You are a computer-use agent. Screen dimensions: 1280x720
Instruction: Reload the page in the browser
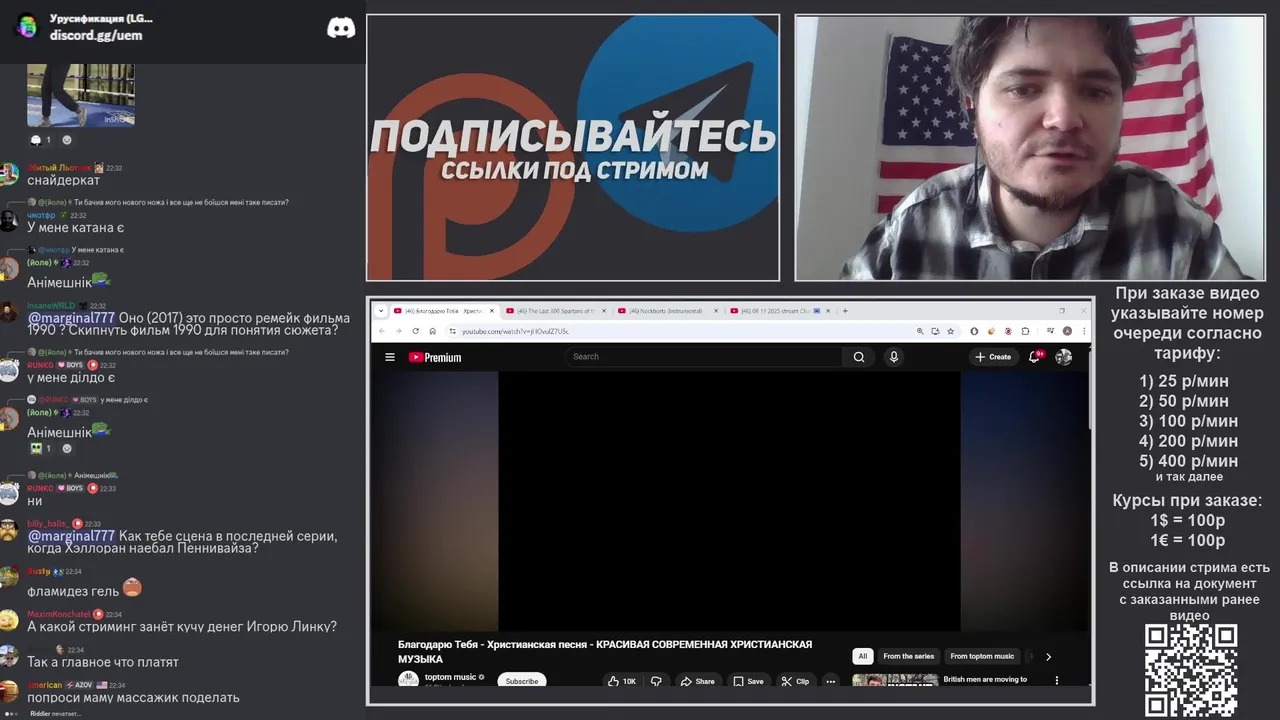(x=415, y=331)
